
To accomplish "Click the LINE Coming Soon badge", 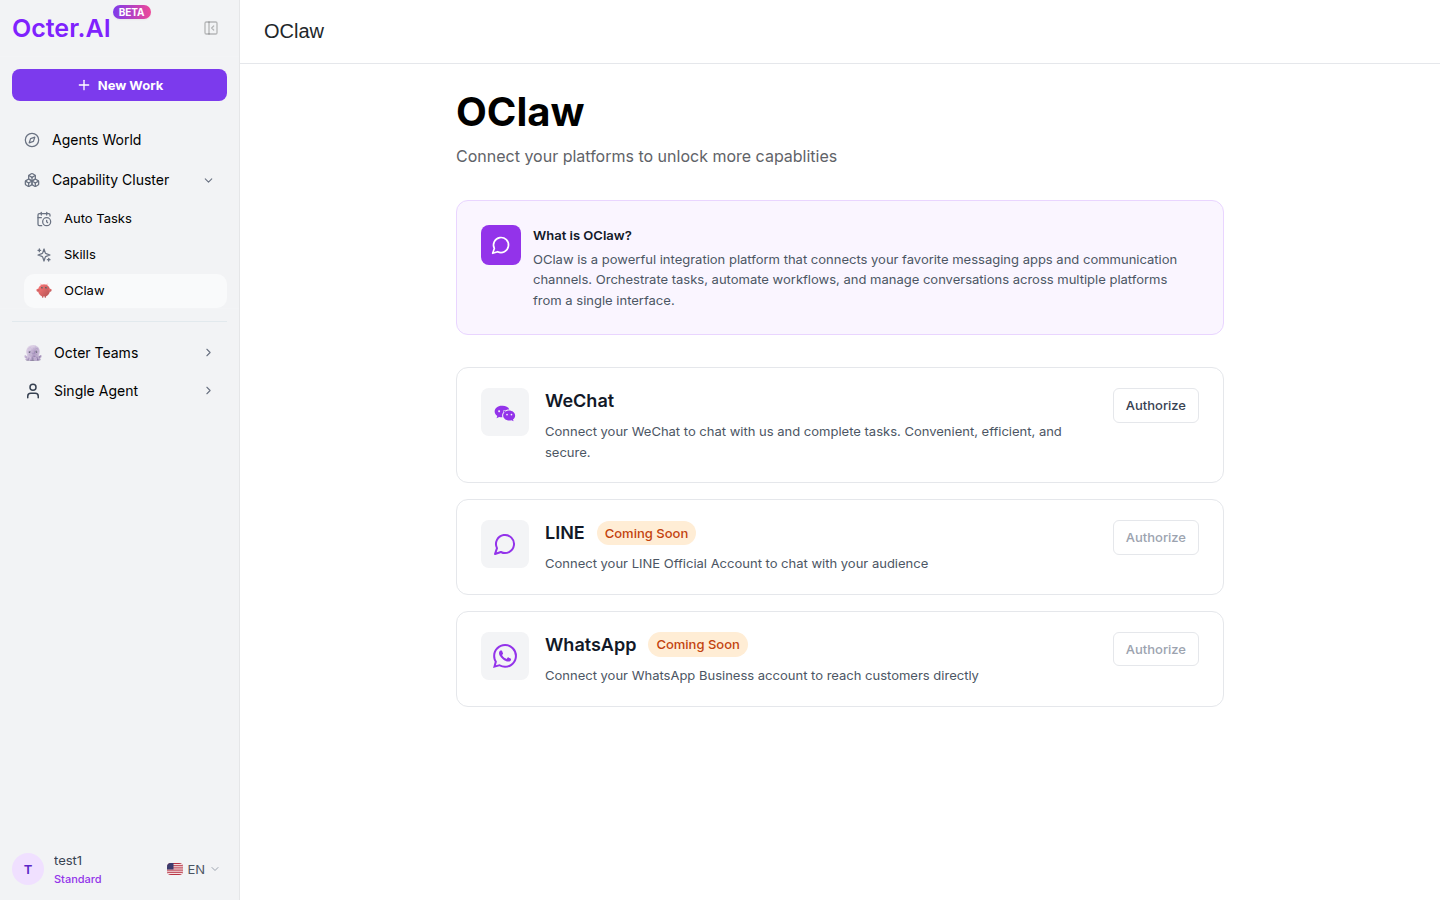I will (x=646, y=533).
